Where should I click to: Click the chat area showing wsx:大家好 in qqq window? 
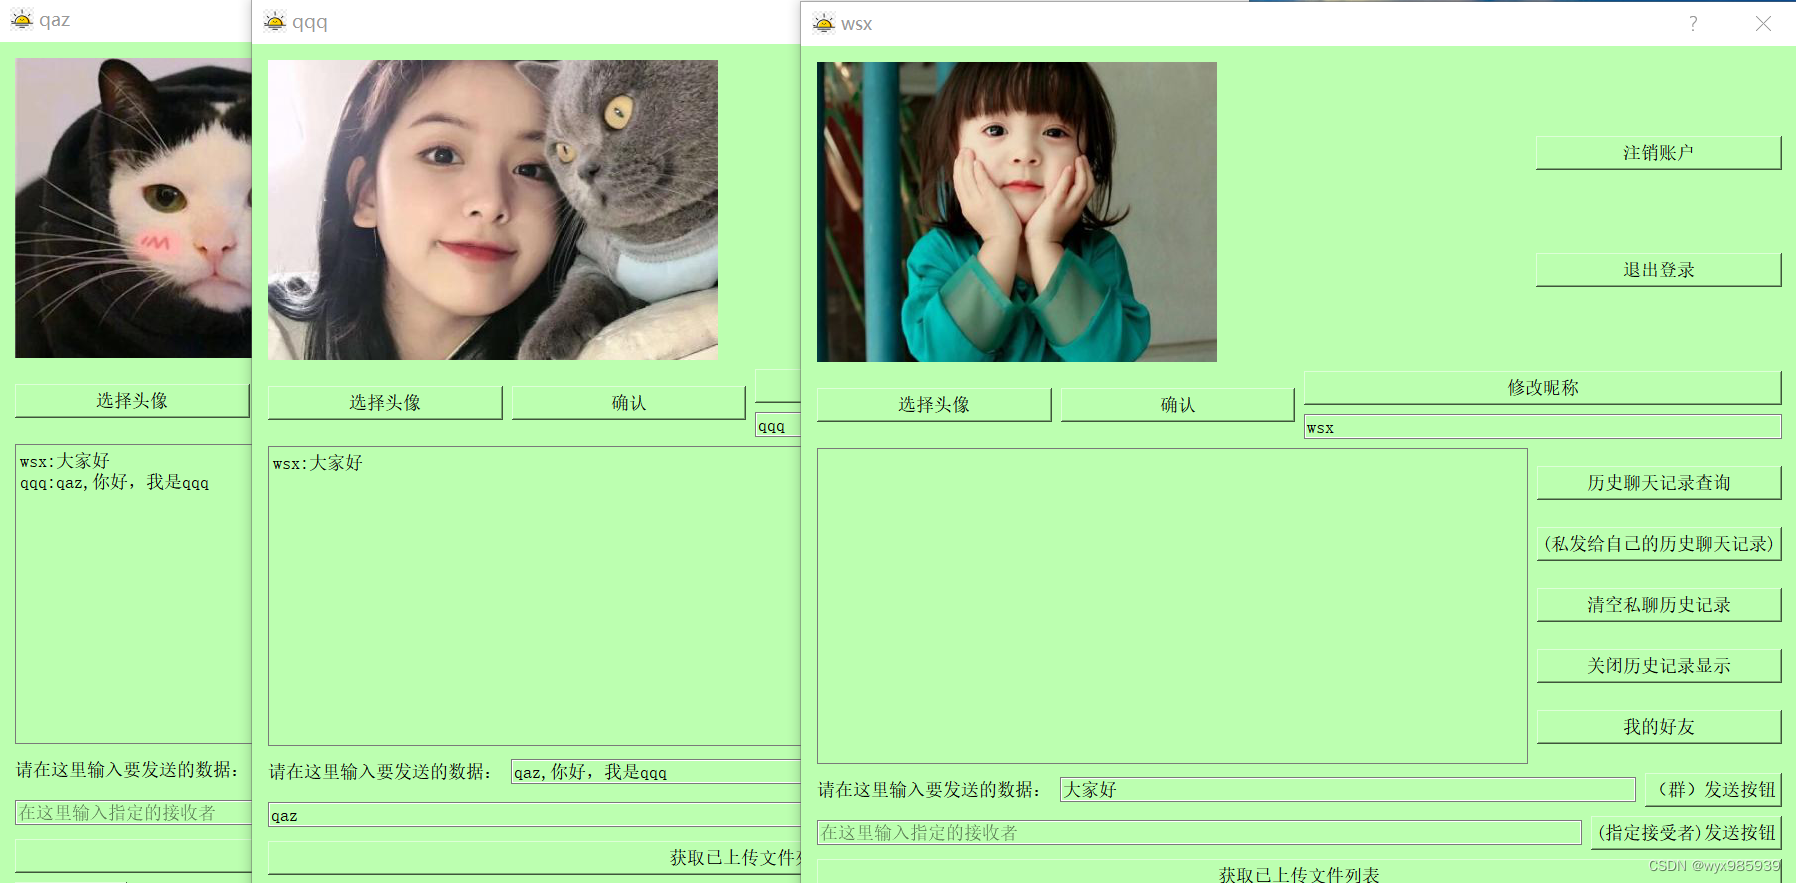[x=534, y=596]
